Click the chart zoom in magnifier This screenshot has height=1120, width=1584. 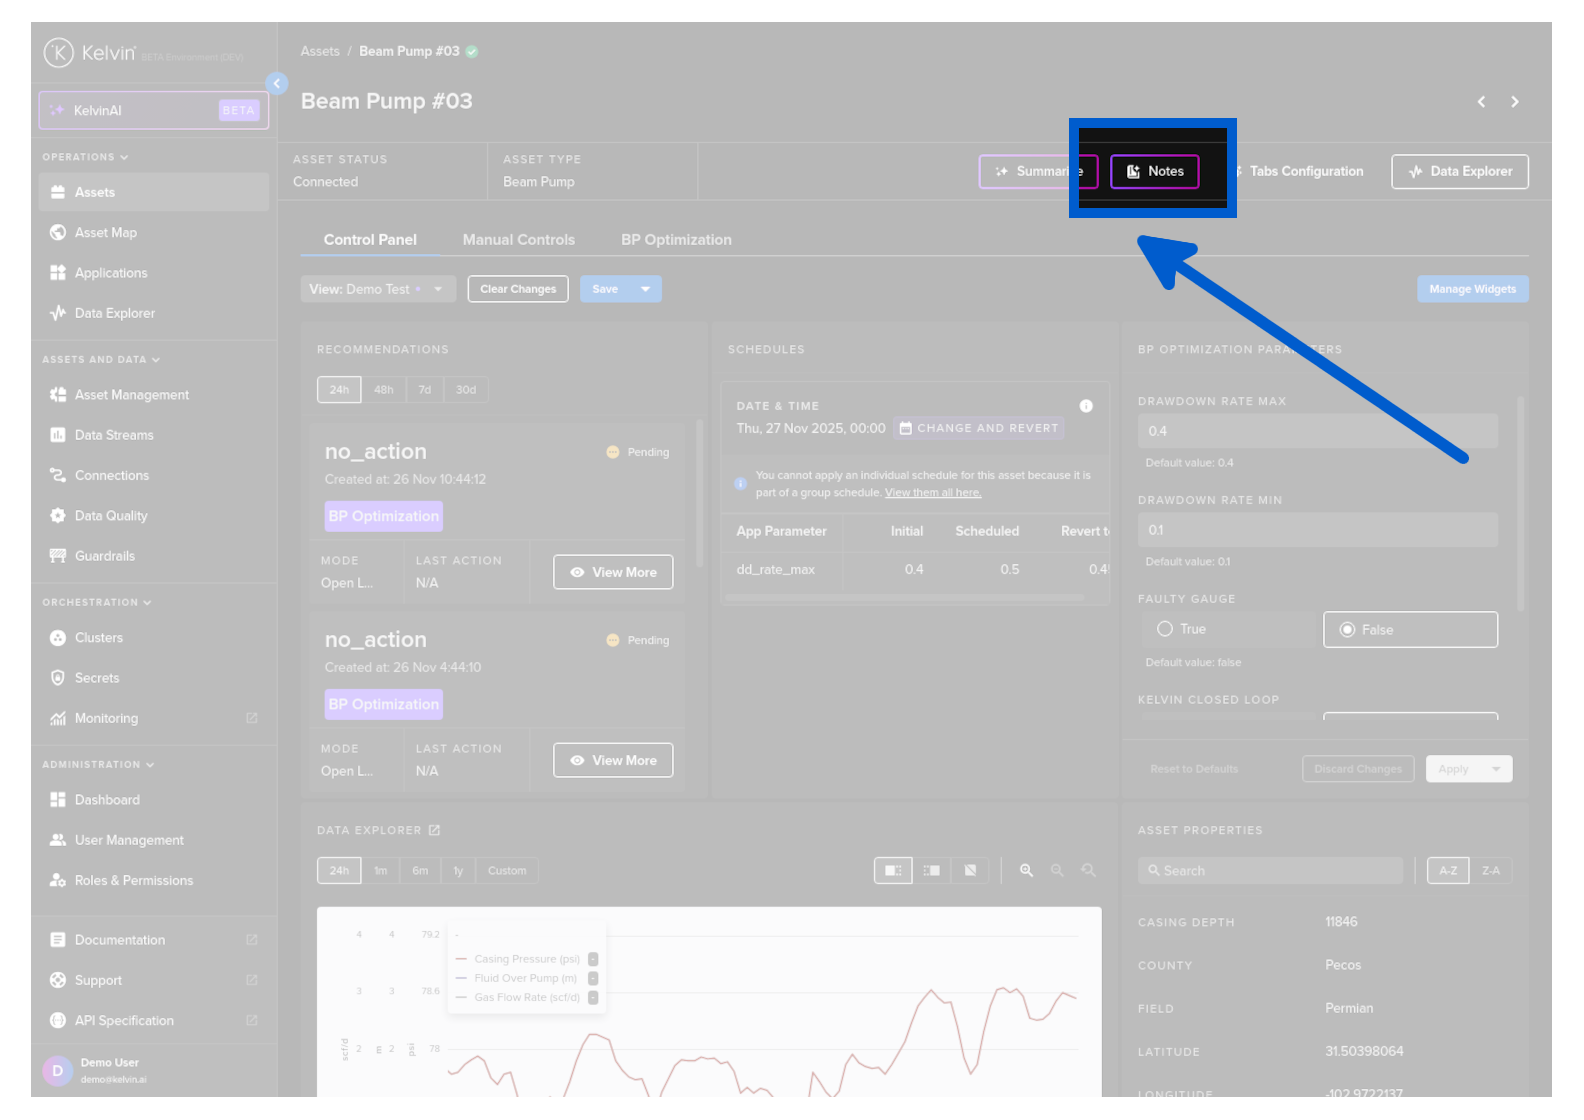point(1026,871)
